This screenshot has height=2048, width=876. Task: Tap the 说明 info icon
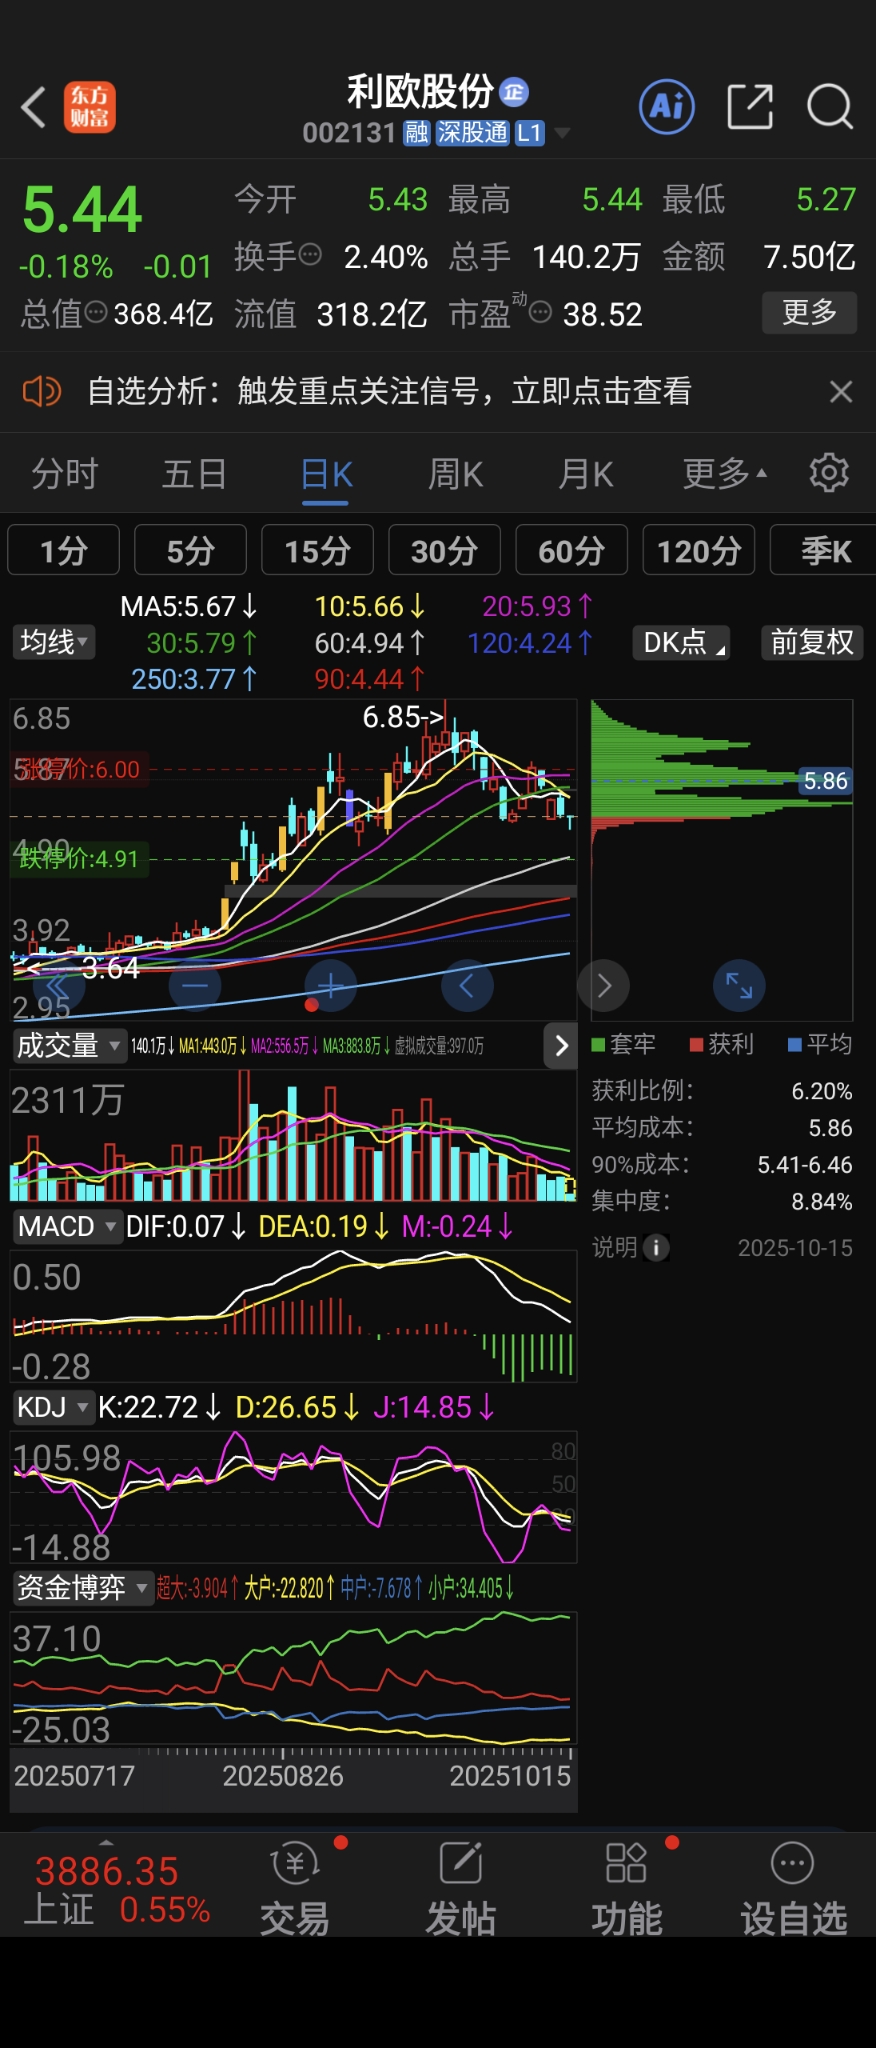click(x=656, y=1247)
